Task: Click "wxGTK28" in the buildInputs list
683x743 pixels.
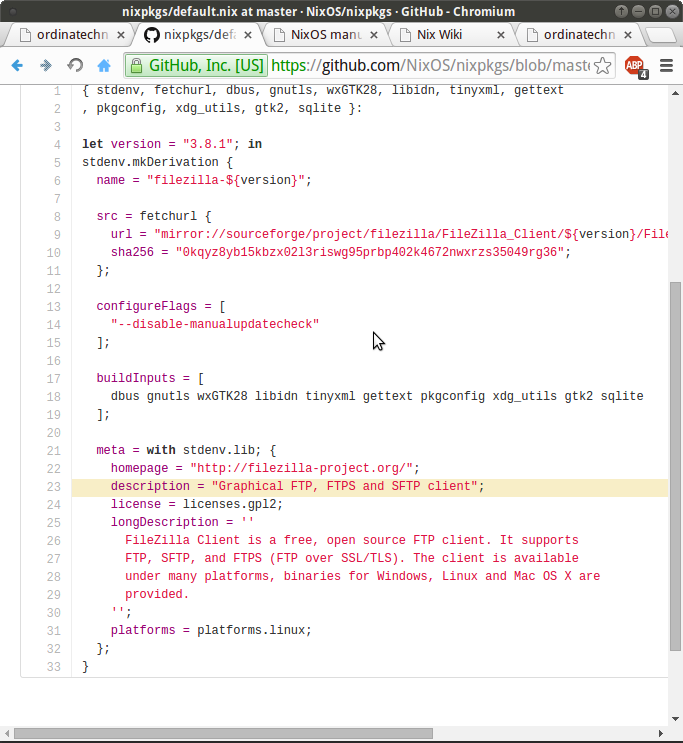Action: tap(222, 396)
